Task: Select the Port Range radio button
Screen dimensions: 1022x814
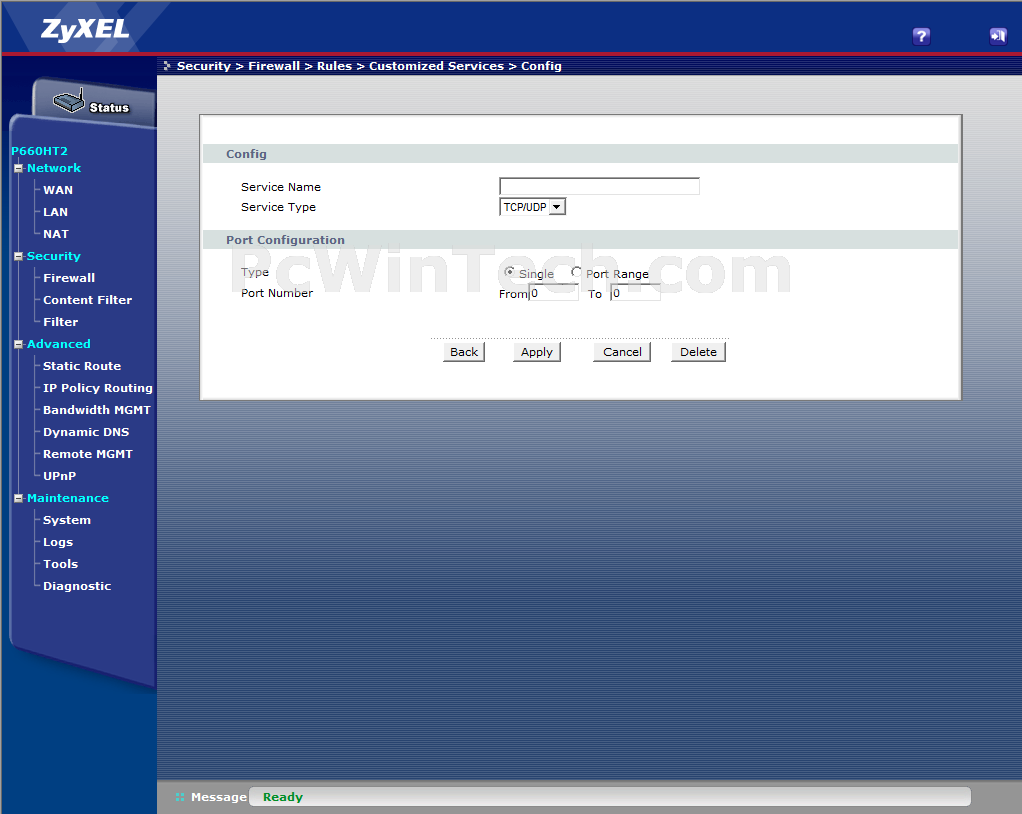Action: 576,272
